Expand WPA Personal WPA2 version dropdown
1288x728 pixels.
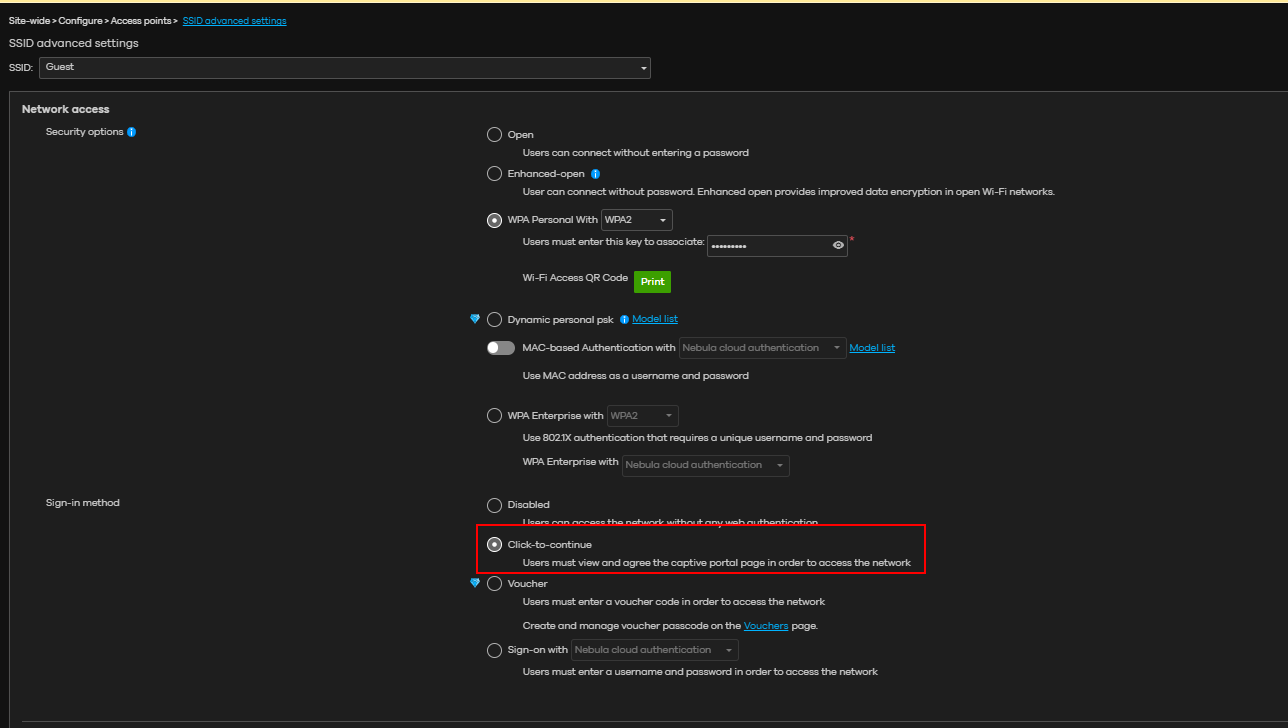coord(637,220)
